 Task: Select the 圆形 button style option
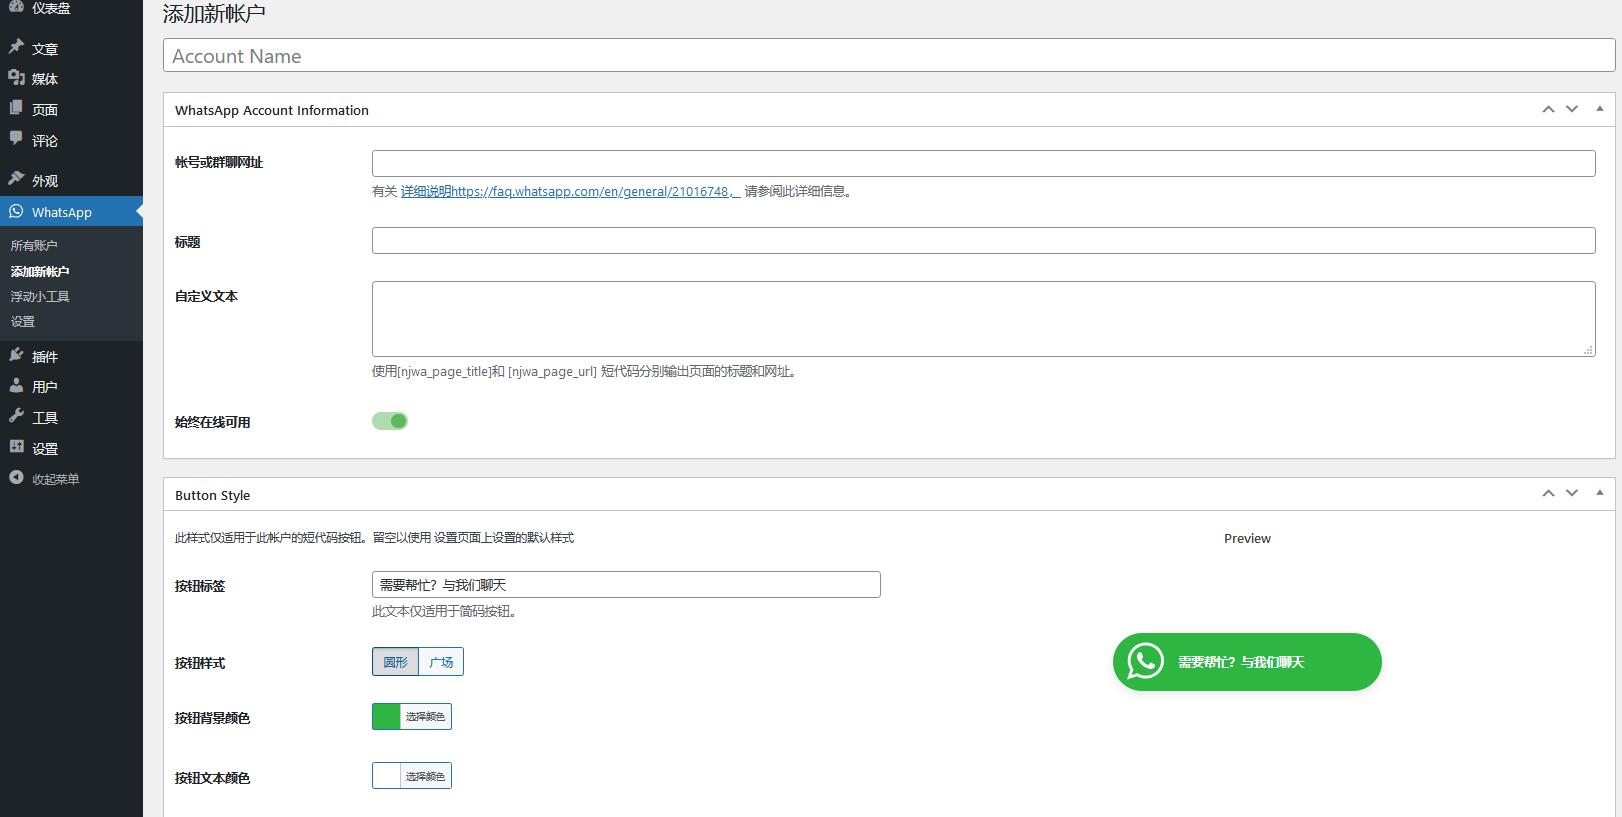tap(395, 662)
